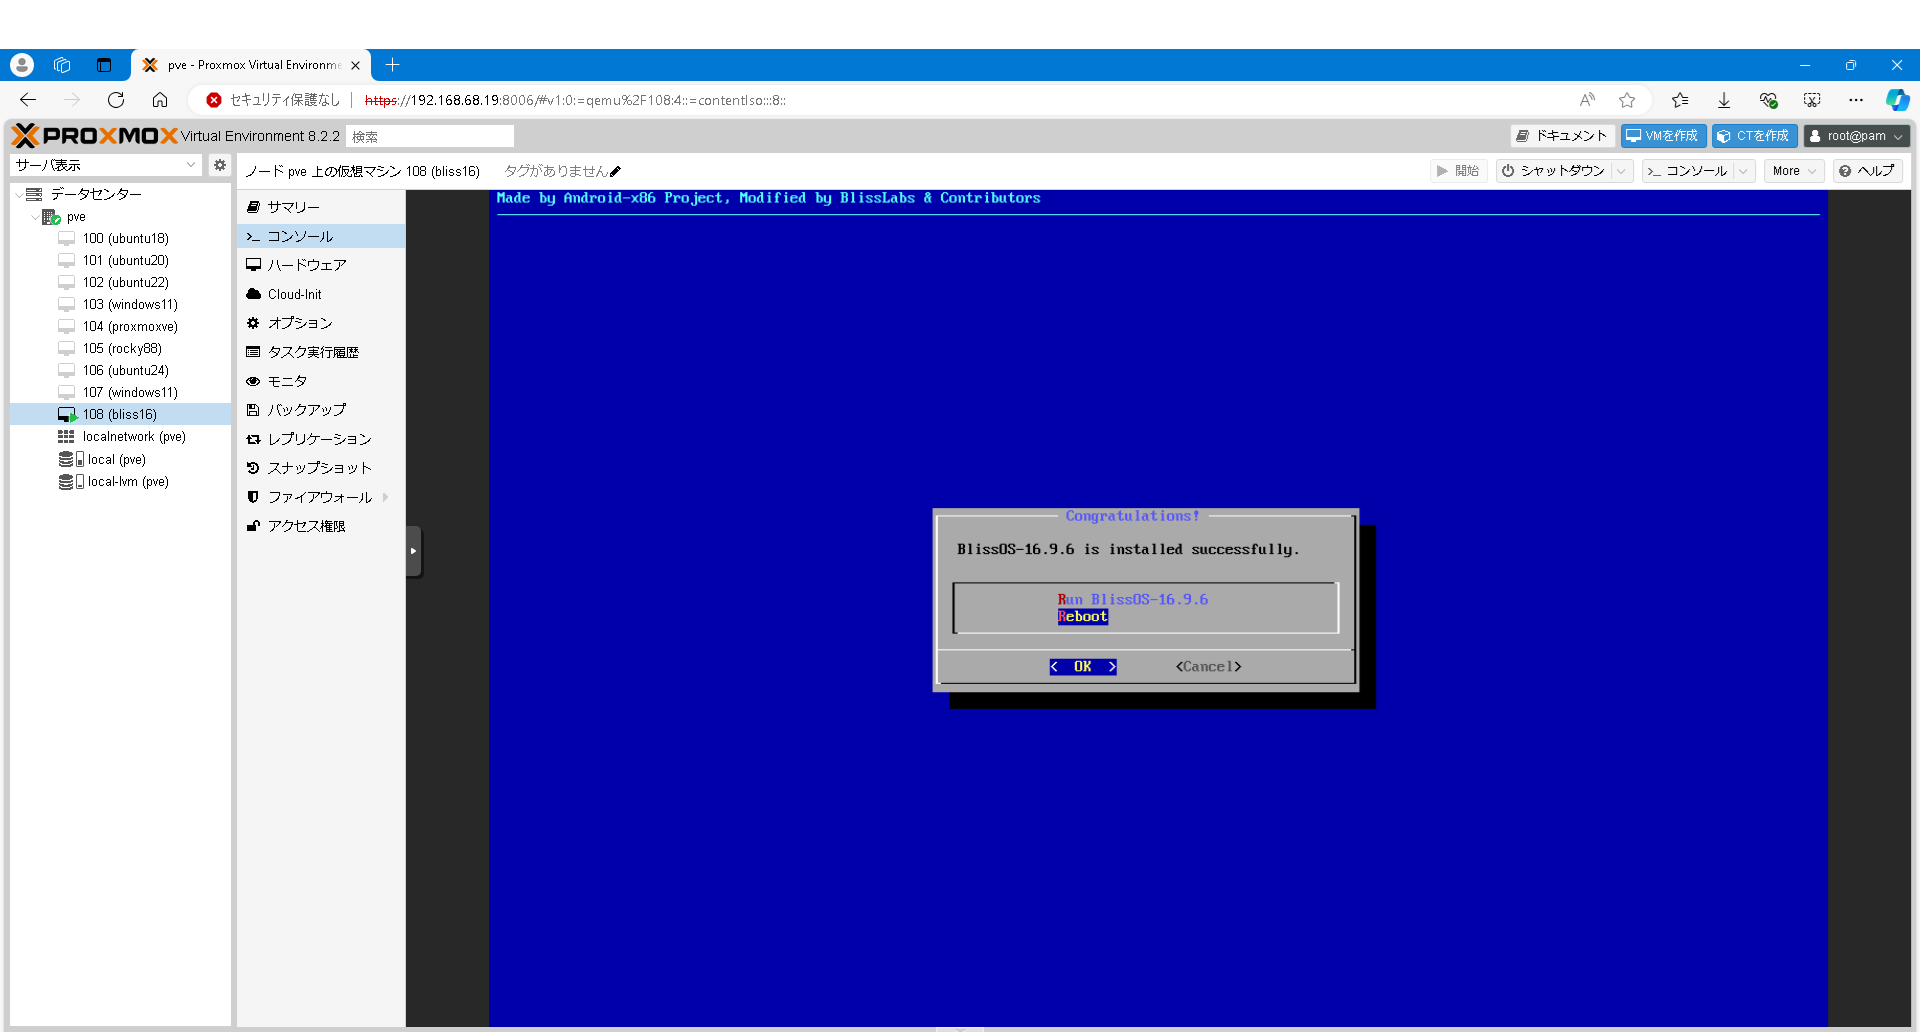The image size is (1920, 1032).
Task: Open the Copilot sidebar icon
Action: tap(1897, 100)
